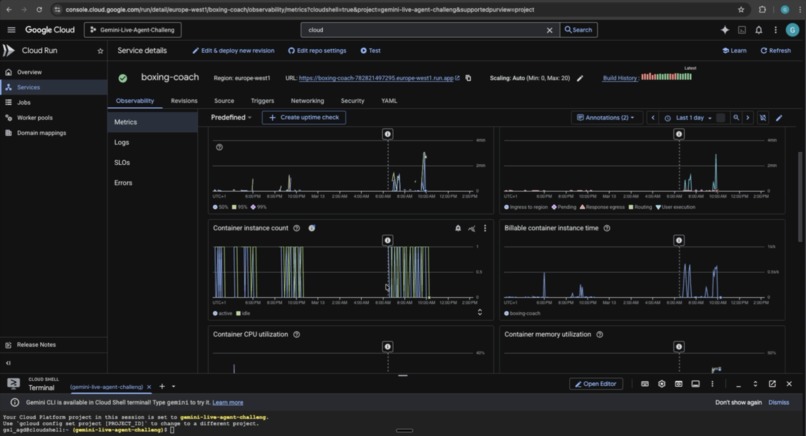Switch to the Security tab
The height and width of the screenshot is (436, 806).
[353, 101]
